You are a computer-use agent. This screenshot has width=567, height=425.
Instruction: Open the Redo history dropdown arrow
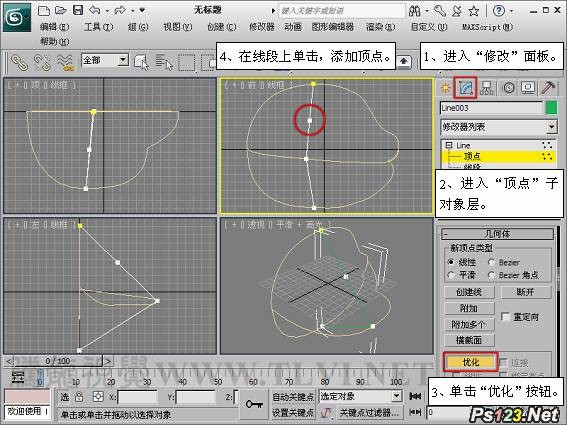point(132,11)
